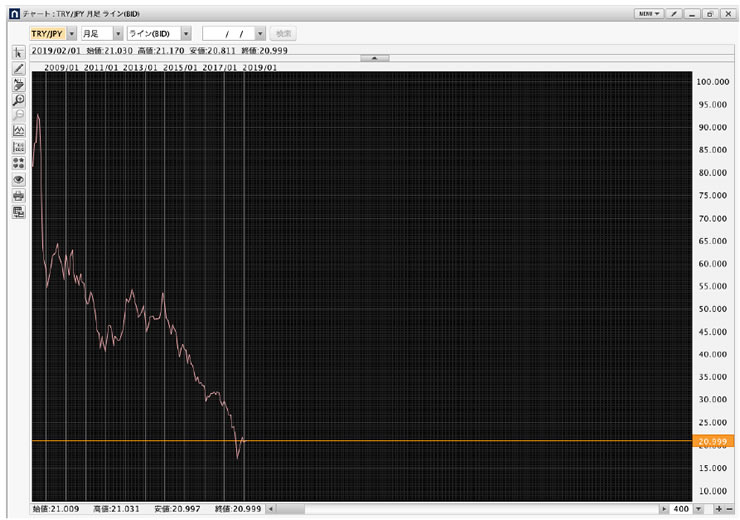The width and height of the screenshot is (740, 520).
Task: Open the technical indicators chart icon
Action: [18, 131]
